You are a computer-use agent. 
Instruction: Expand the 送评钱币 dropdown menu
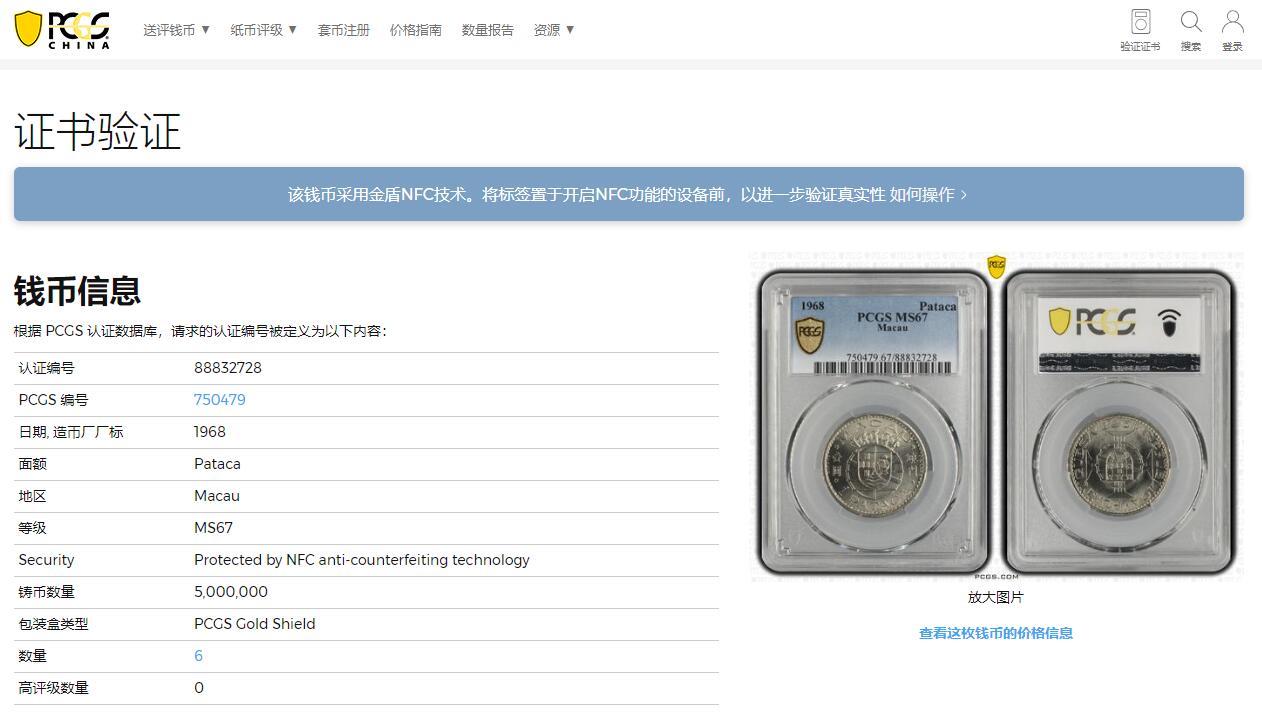pos(176,30)
